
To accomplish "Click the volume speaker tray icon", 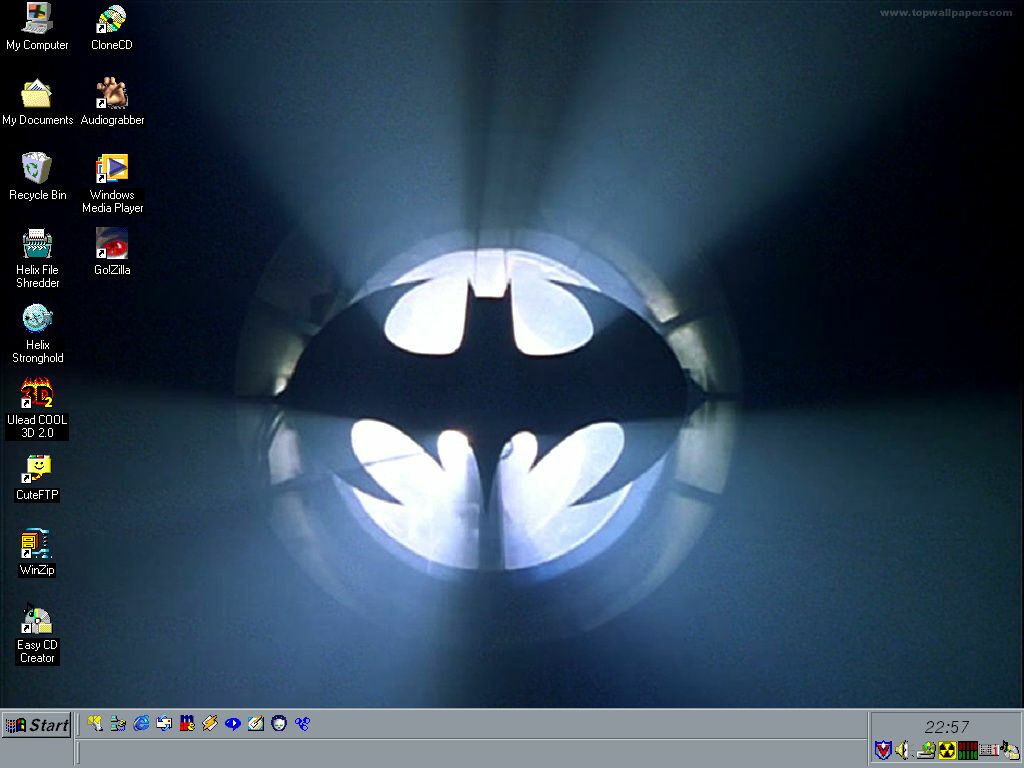I will (903, 750).
